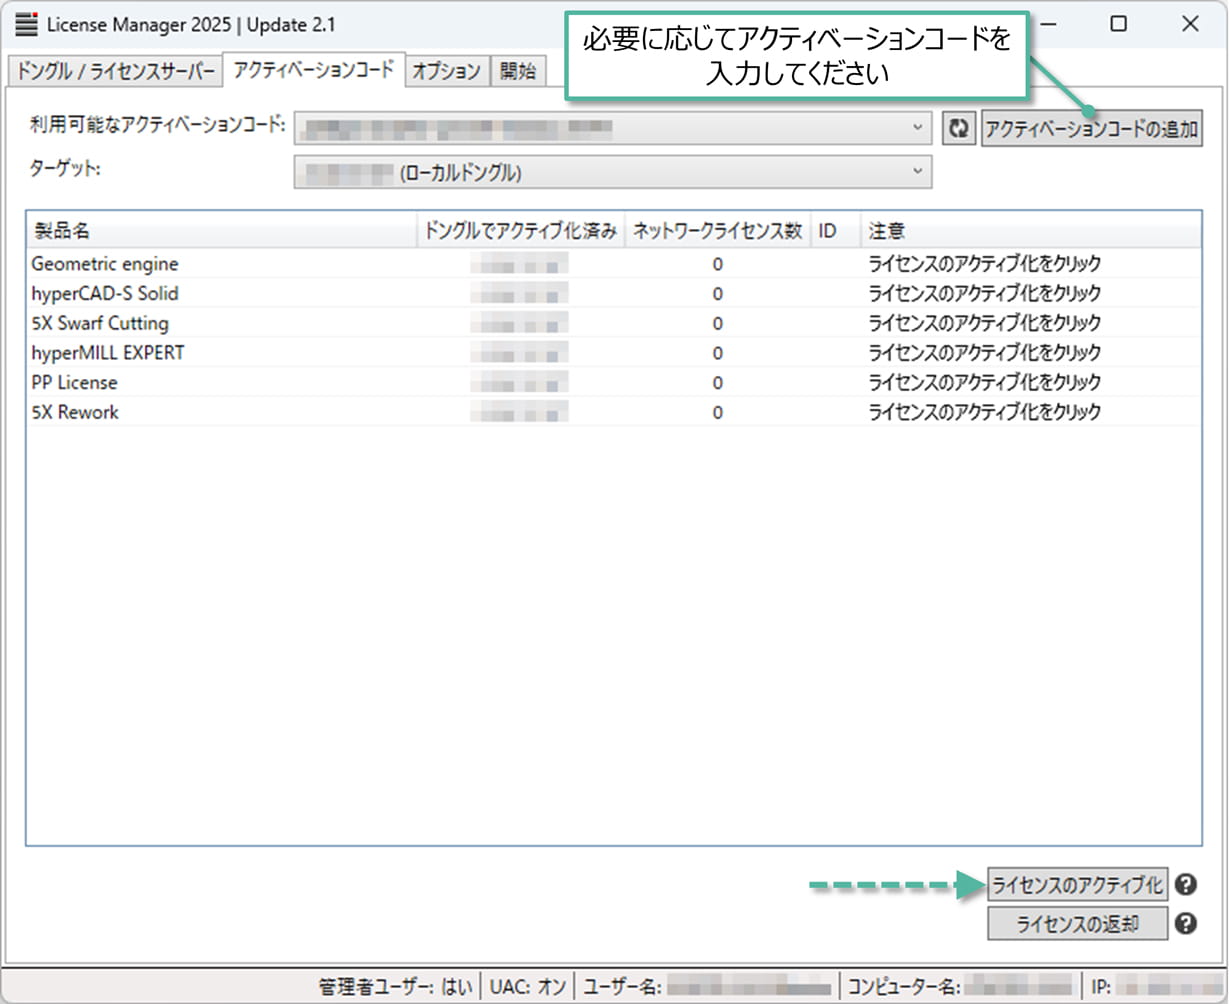Click 注意 text in 5X Rework row
Screen dimensions: 1229x1004
984,412
